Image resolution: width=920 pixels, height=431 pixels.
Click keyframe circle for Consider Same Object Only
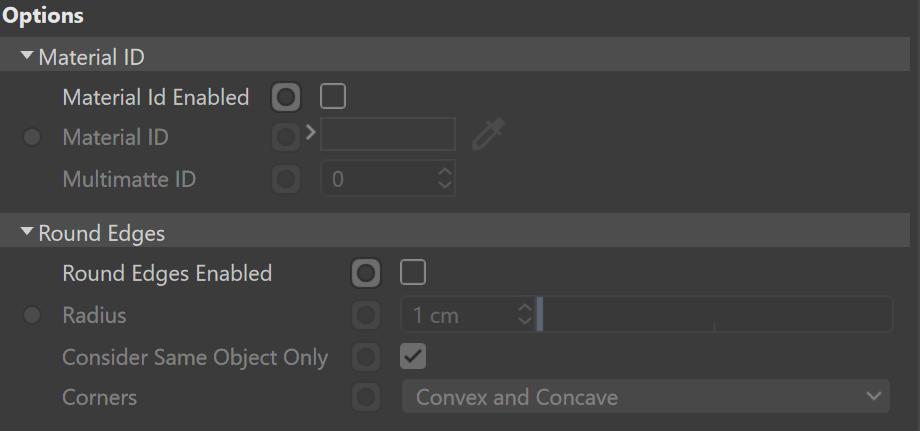[366, 357]
